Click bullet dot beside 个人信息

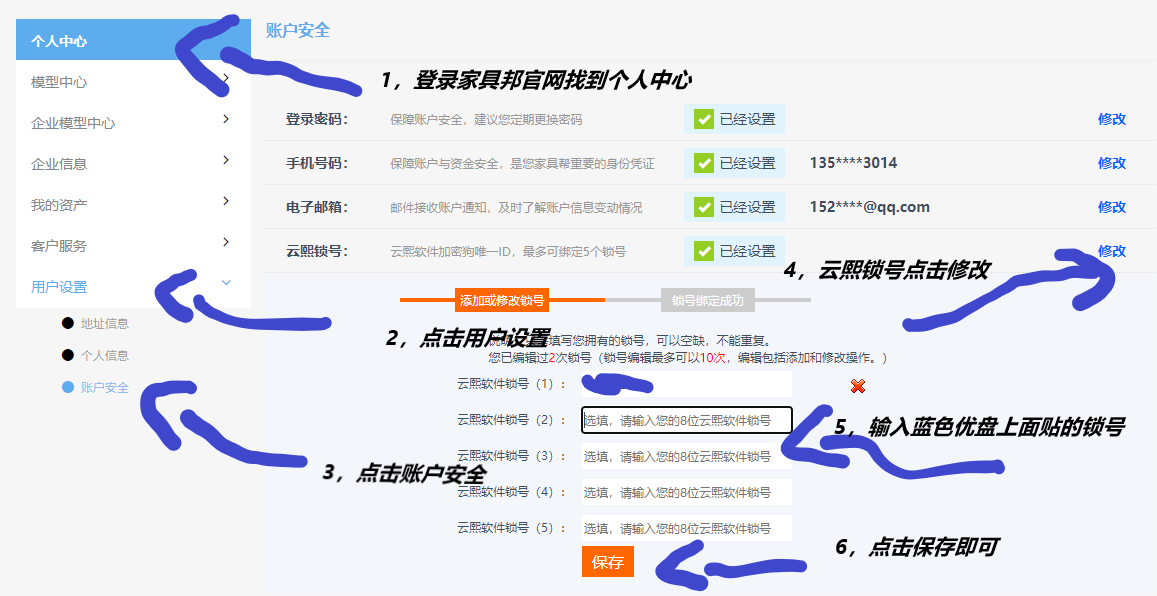(x=68, y=355)
